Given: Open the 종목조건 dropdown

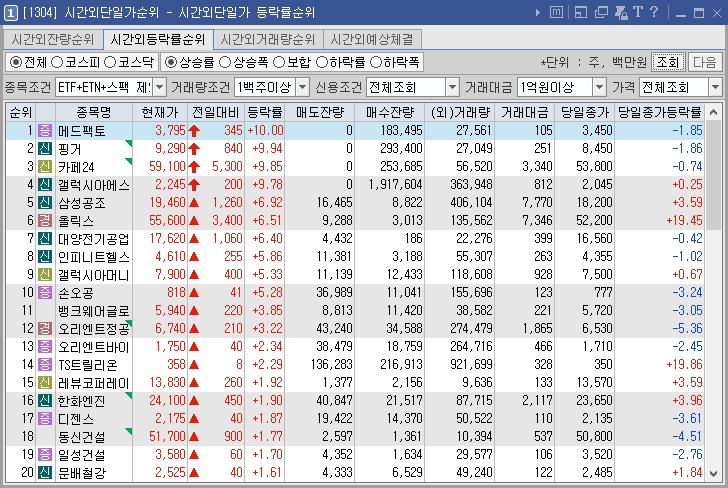Looking at the screenshot, I should coord(159,87).
